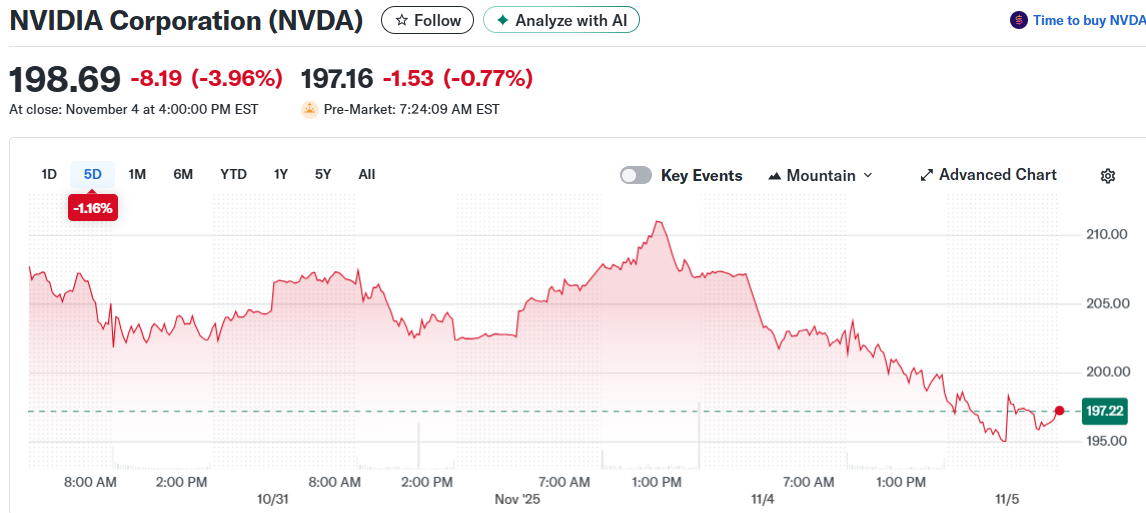This screenshot has width=1146, height=513.
Task: Click the Mountain chart type icon
Action: coord(774,176)
